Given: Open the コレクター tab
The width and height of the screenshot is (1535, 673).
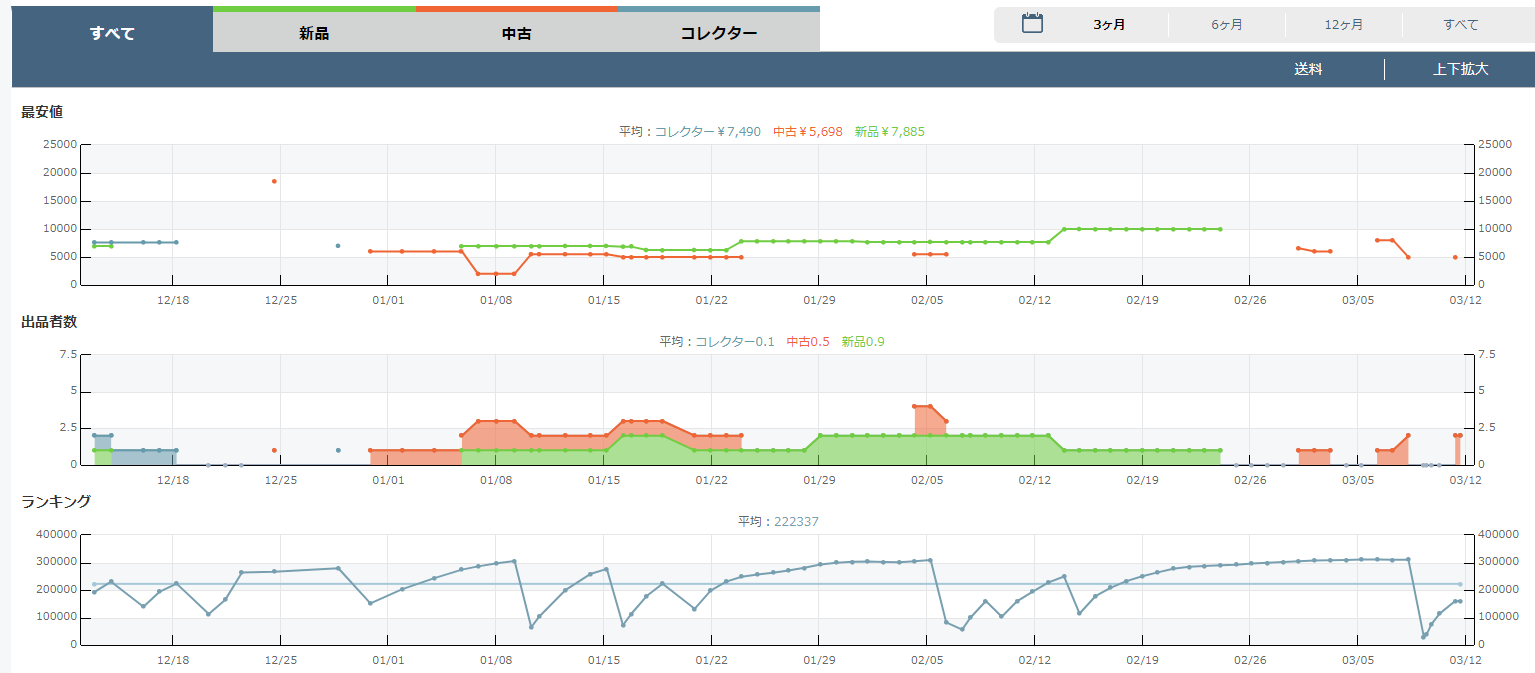Looking at the screenshot, I should coord(718,33).
